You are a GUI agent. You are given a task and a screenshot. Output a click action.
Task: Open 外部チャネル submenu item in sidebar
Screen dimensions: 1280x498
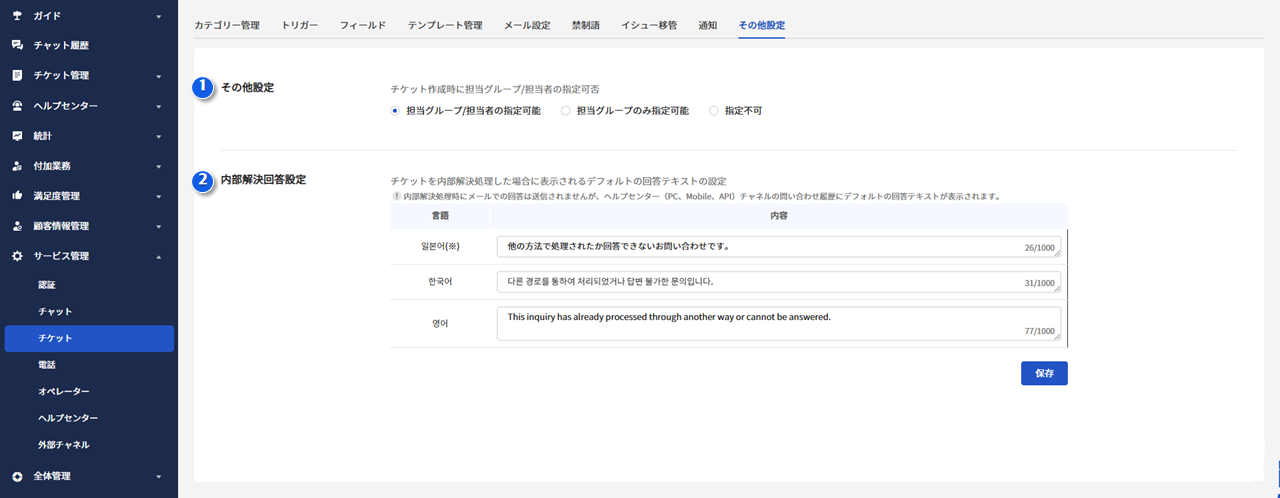pyautogui.click(x=64, y=444)
